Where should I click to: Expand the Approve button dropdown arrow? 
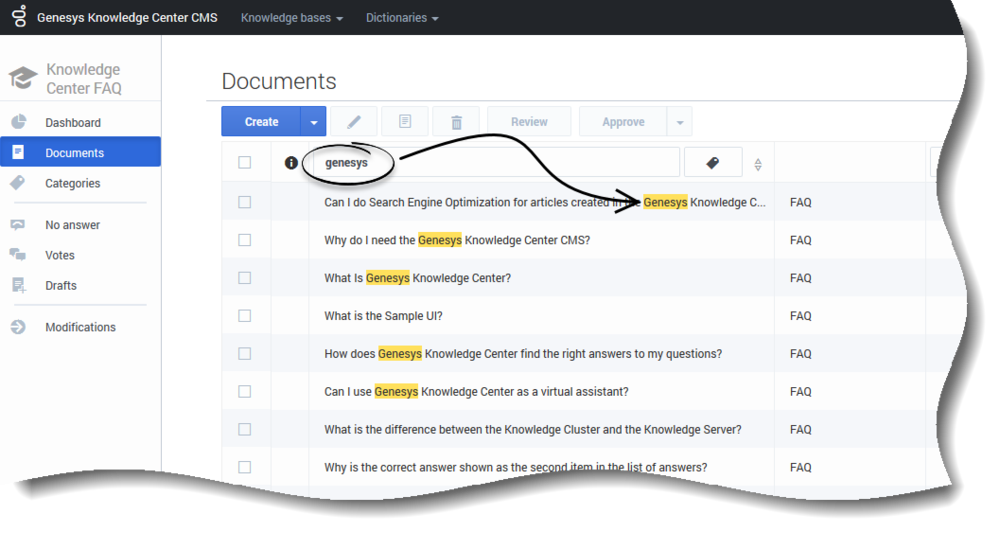[680, 121]
